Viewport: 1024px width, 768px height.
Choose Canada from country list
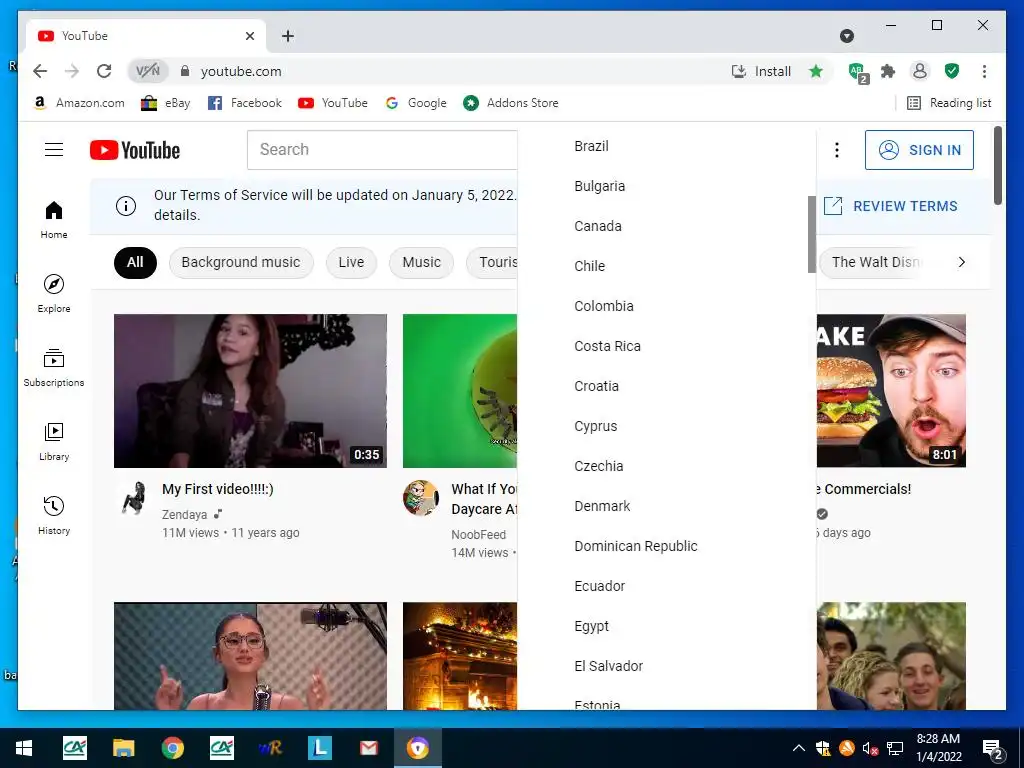666,226
